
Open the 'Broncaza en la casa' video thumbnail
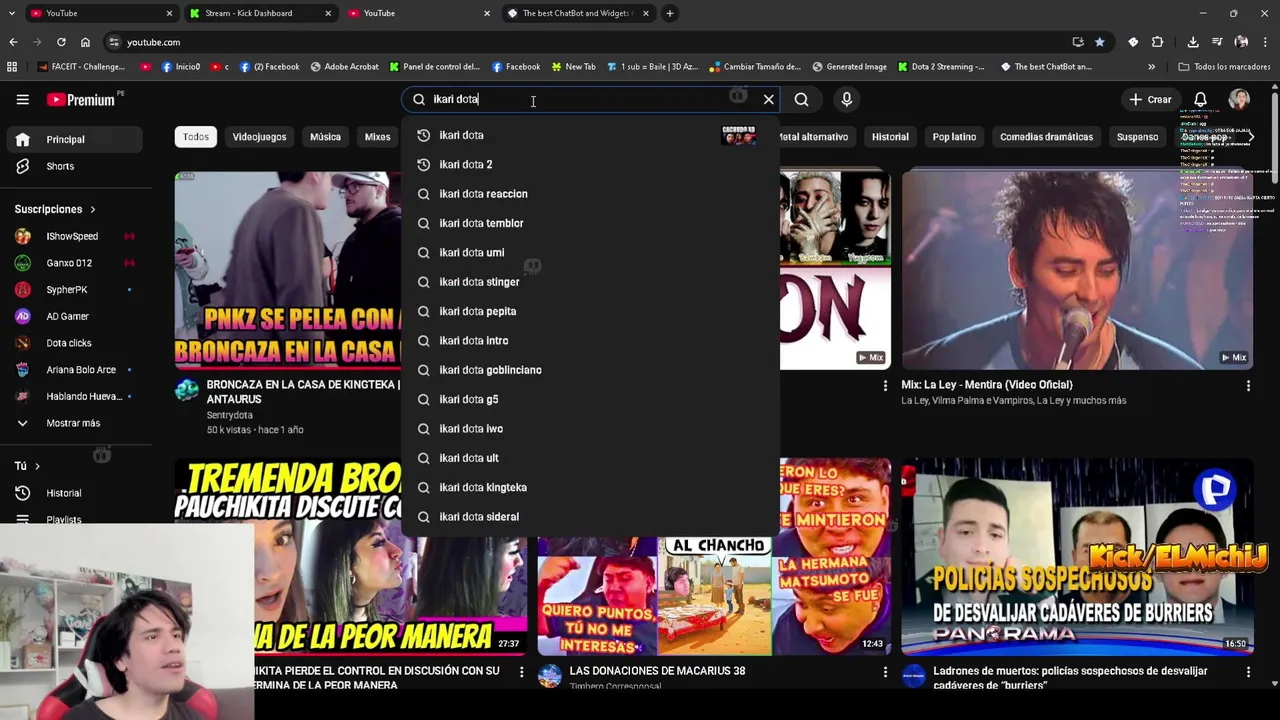point(288,270)
